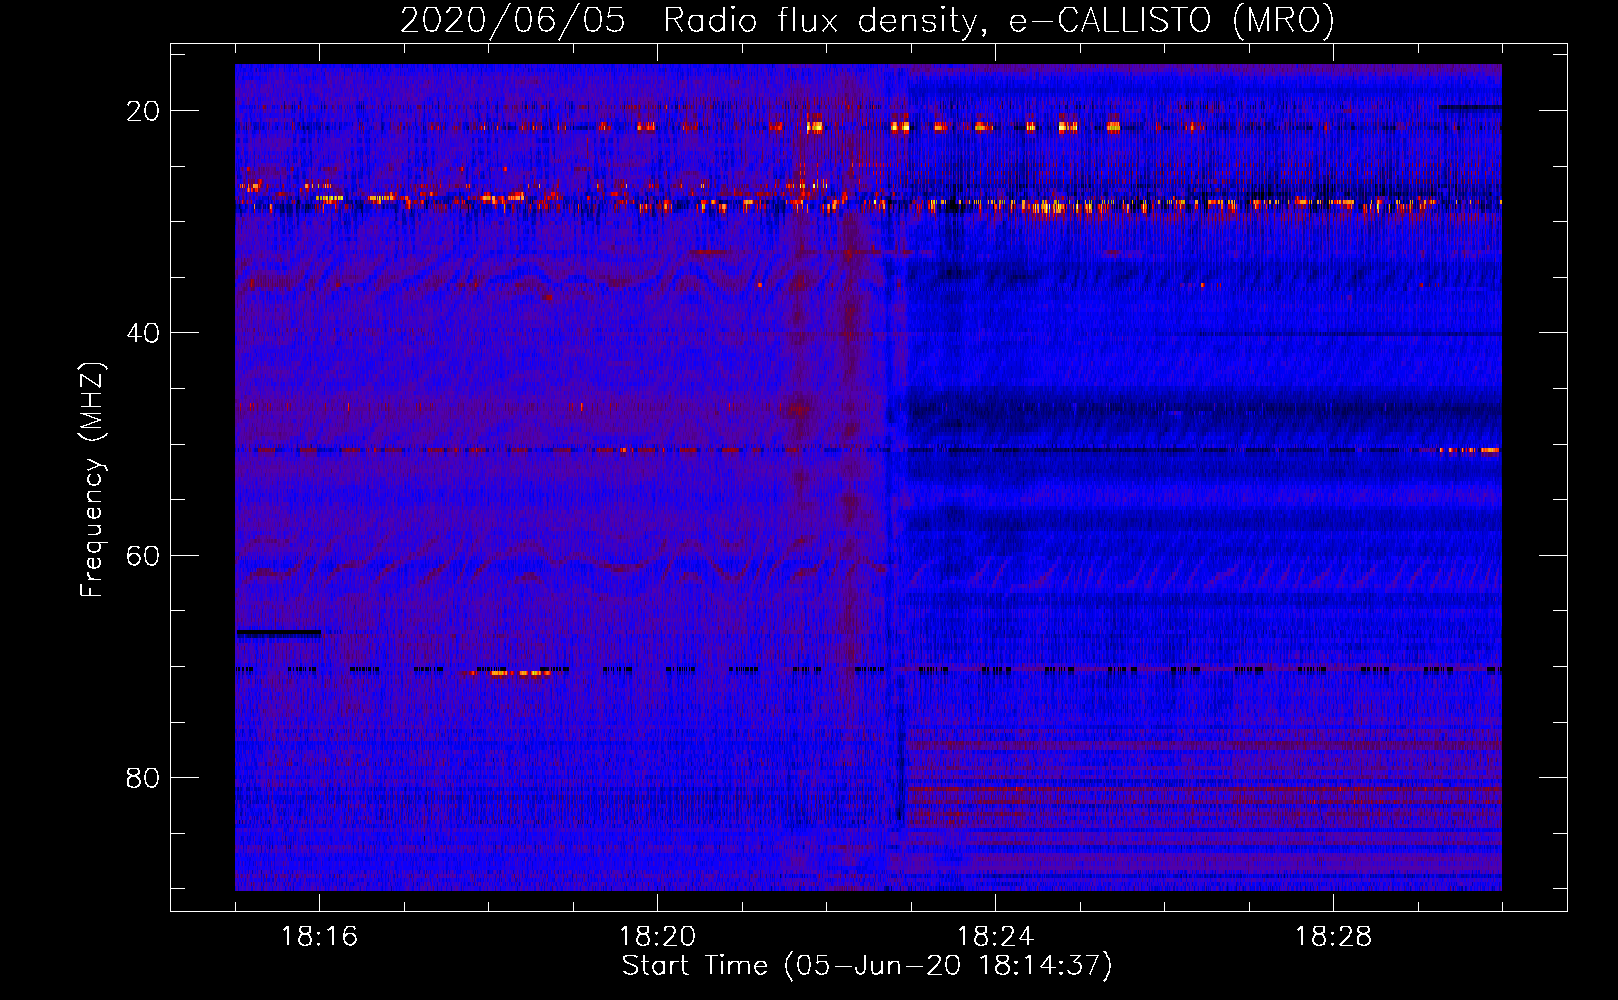Click the short black bar near 20 MHz

tap(1470, 107)
